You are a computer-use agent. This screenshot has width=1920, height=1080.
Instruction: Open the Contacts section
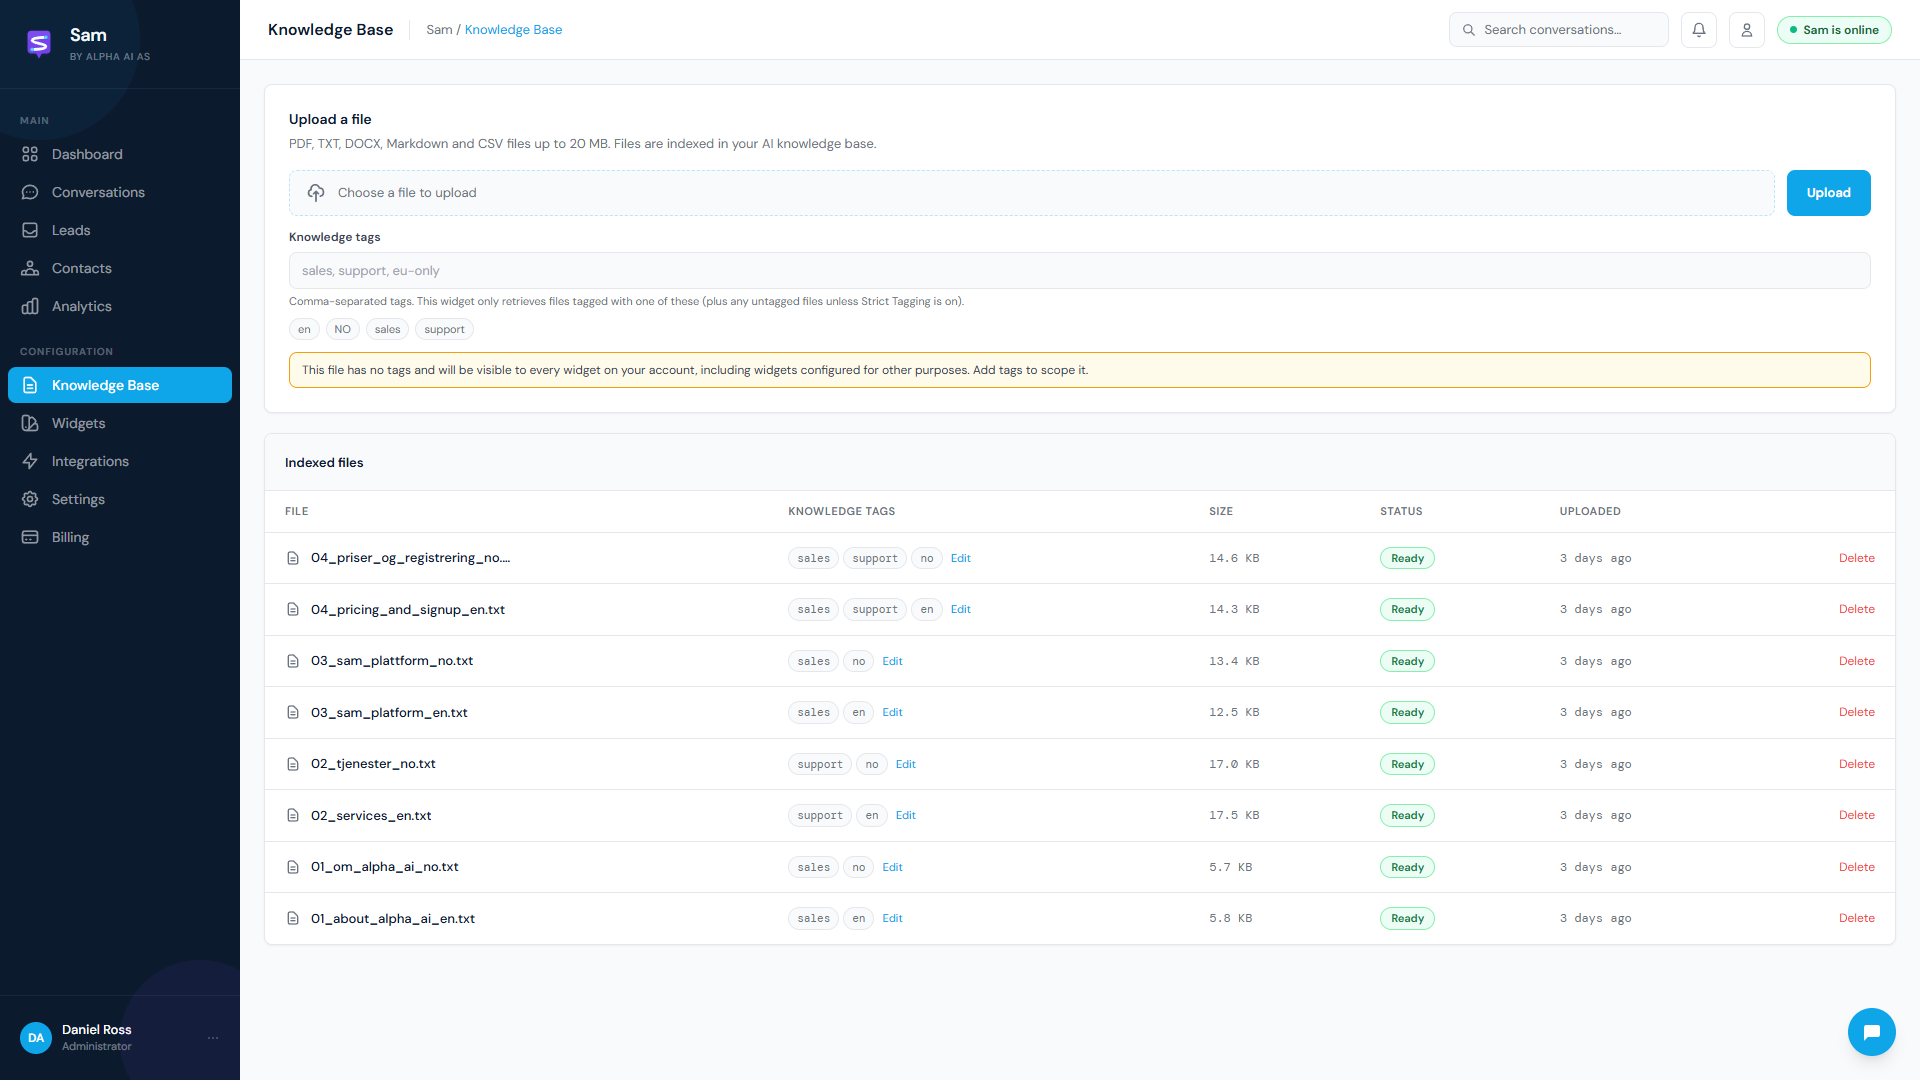click(x=120, y=268)
